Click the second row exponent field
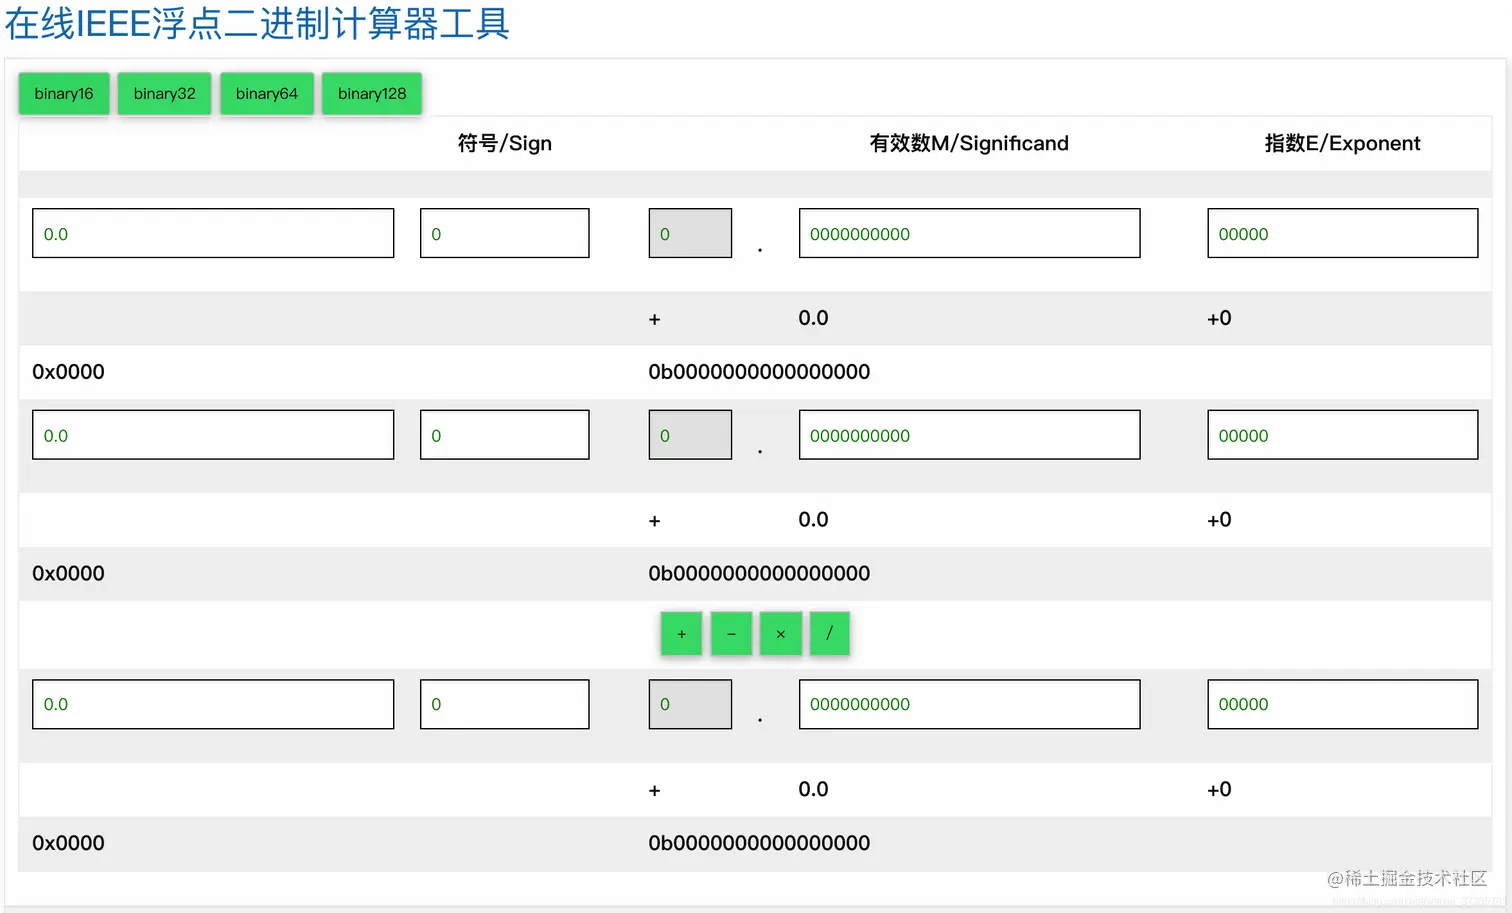1512x913 pixels. 1342,434
